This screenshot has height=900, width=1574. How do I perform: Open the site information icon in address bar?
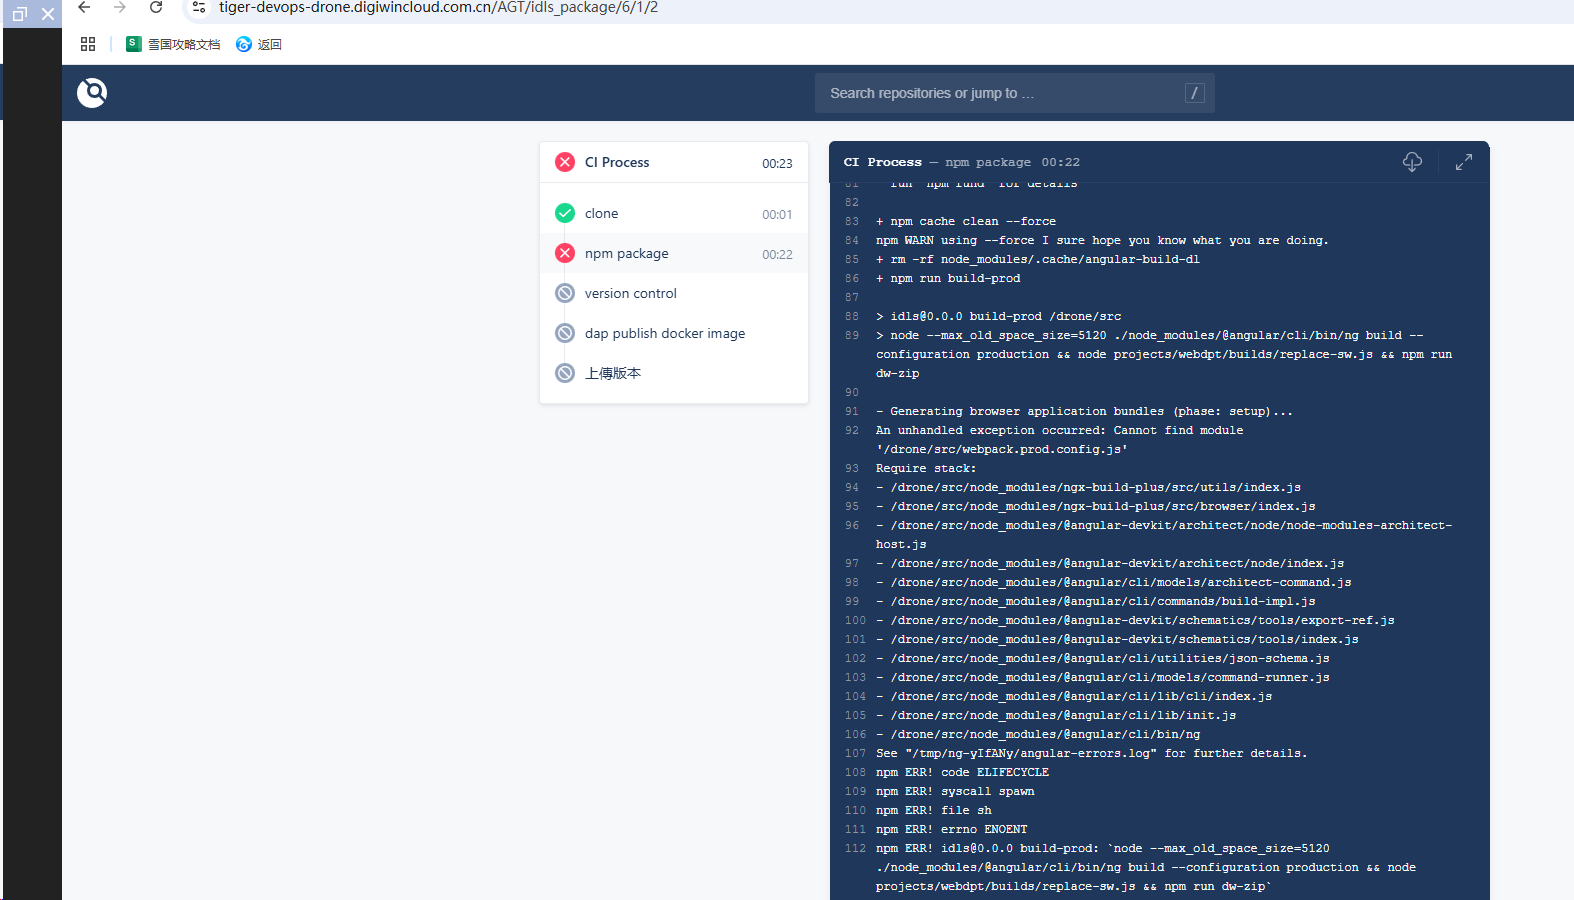coord(199,7)
